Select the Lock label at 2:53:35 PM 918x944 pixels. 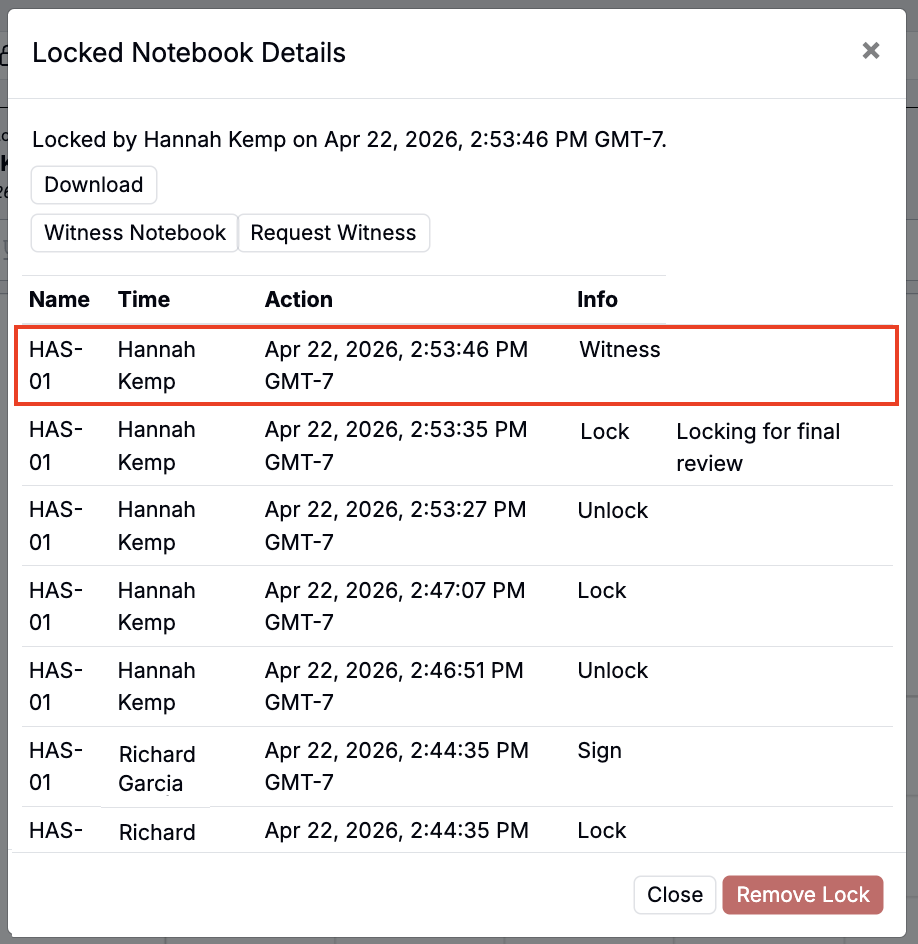pyautogui.click(x=605, y=432)
